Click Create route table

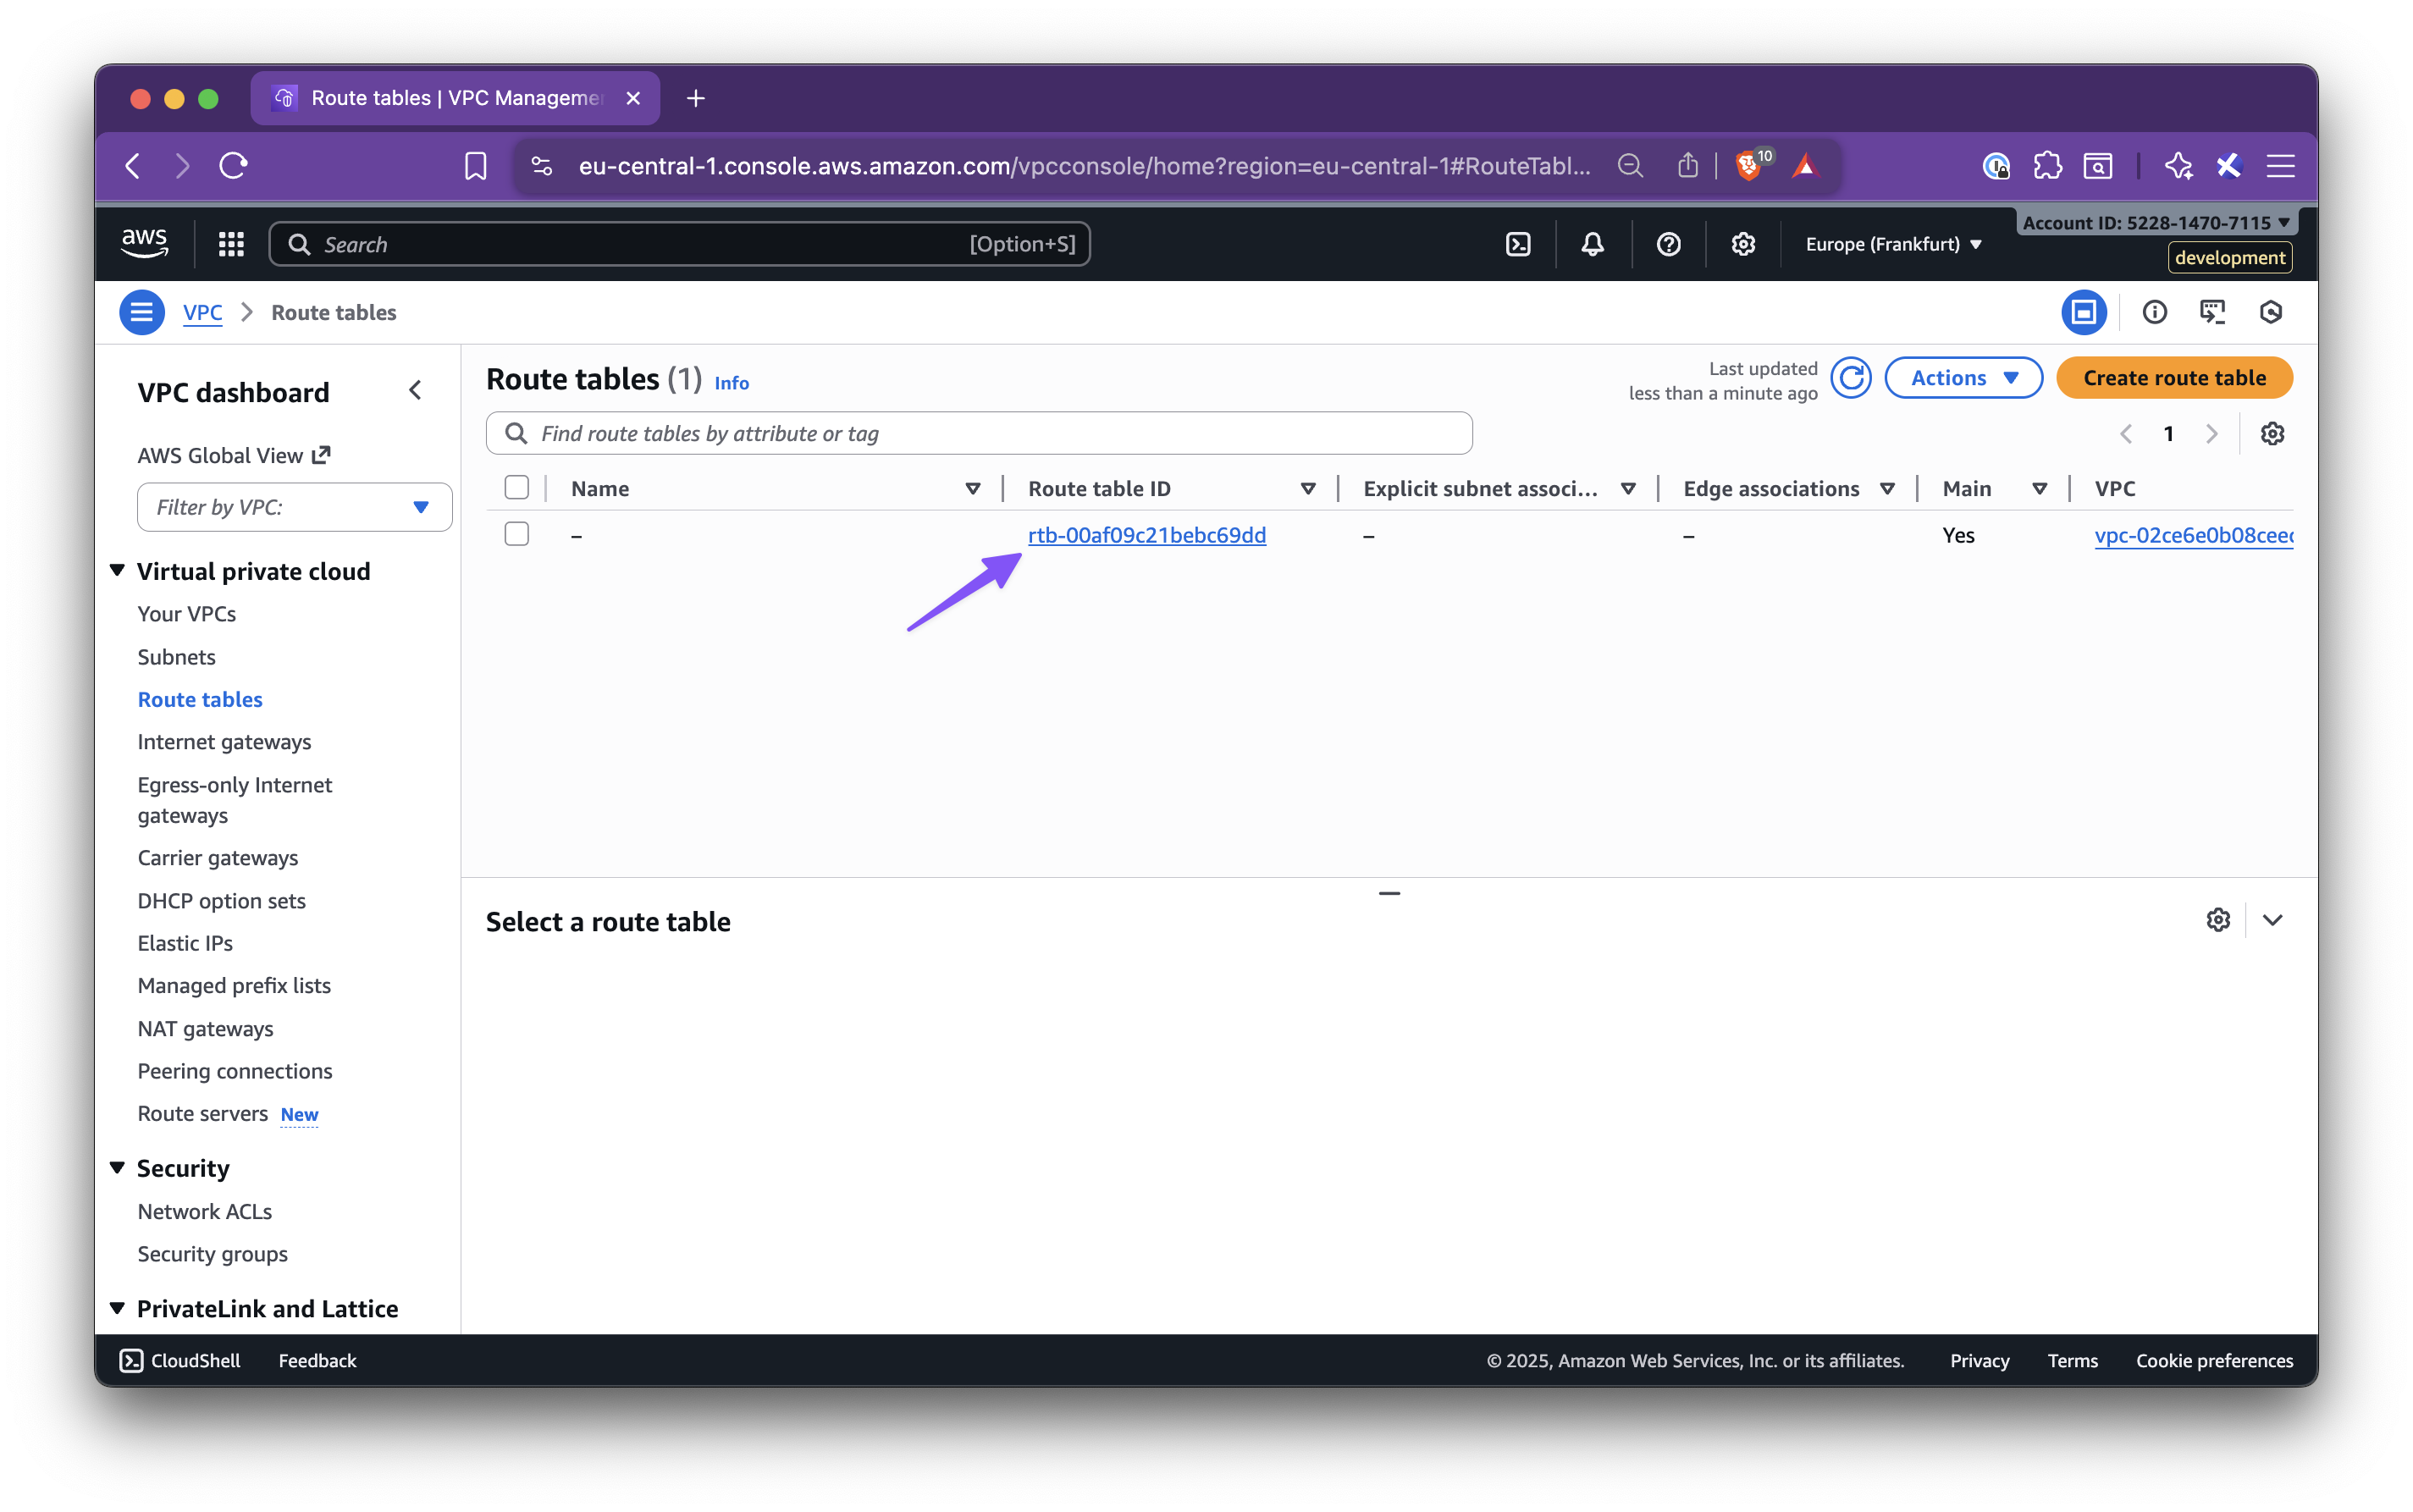coord(2174,377)
